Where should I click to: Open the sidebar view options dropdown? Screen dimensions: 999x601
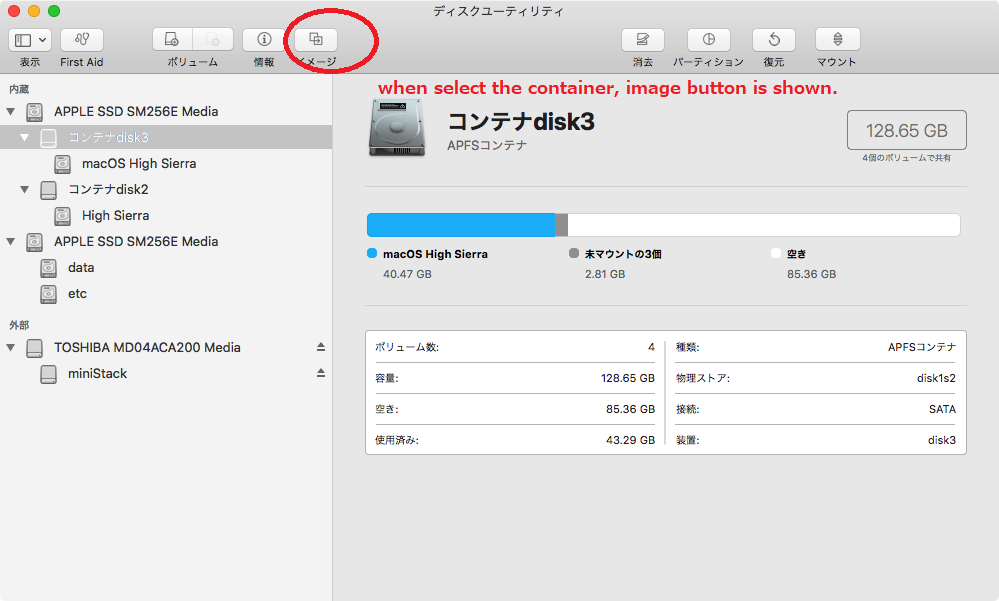[30, 40]
